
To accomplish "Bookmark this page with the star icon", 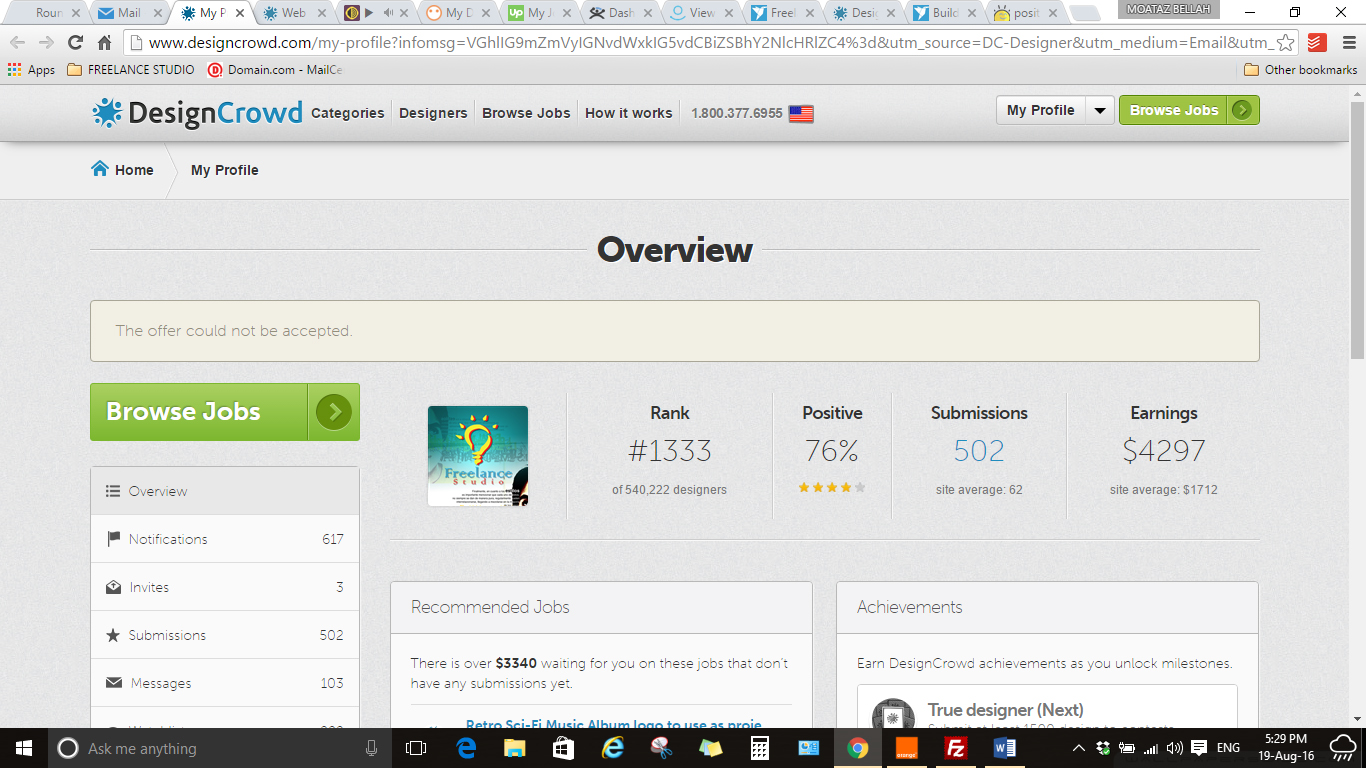I will [x=1286, y=43].
